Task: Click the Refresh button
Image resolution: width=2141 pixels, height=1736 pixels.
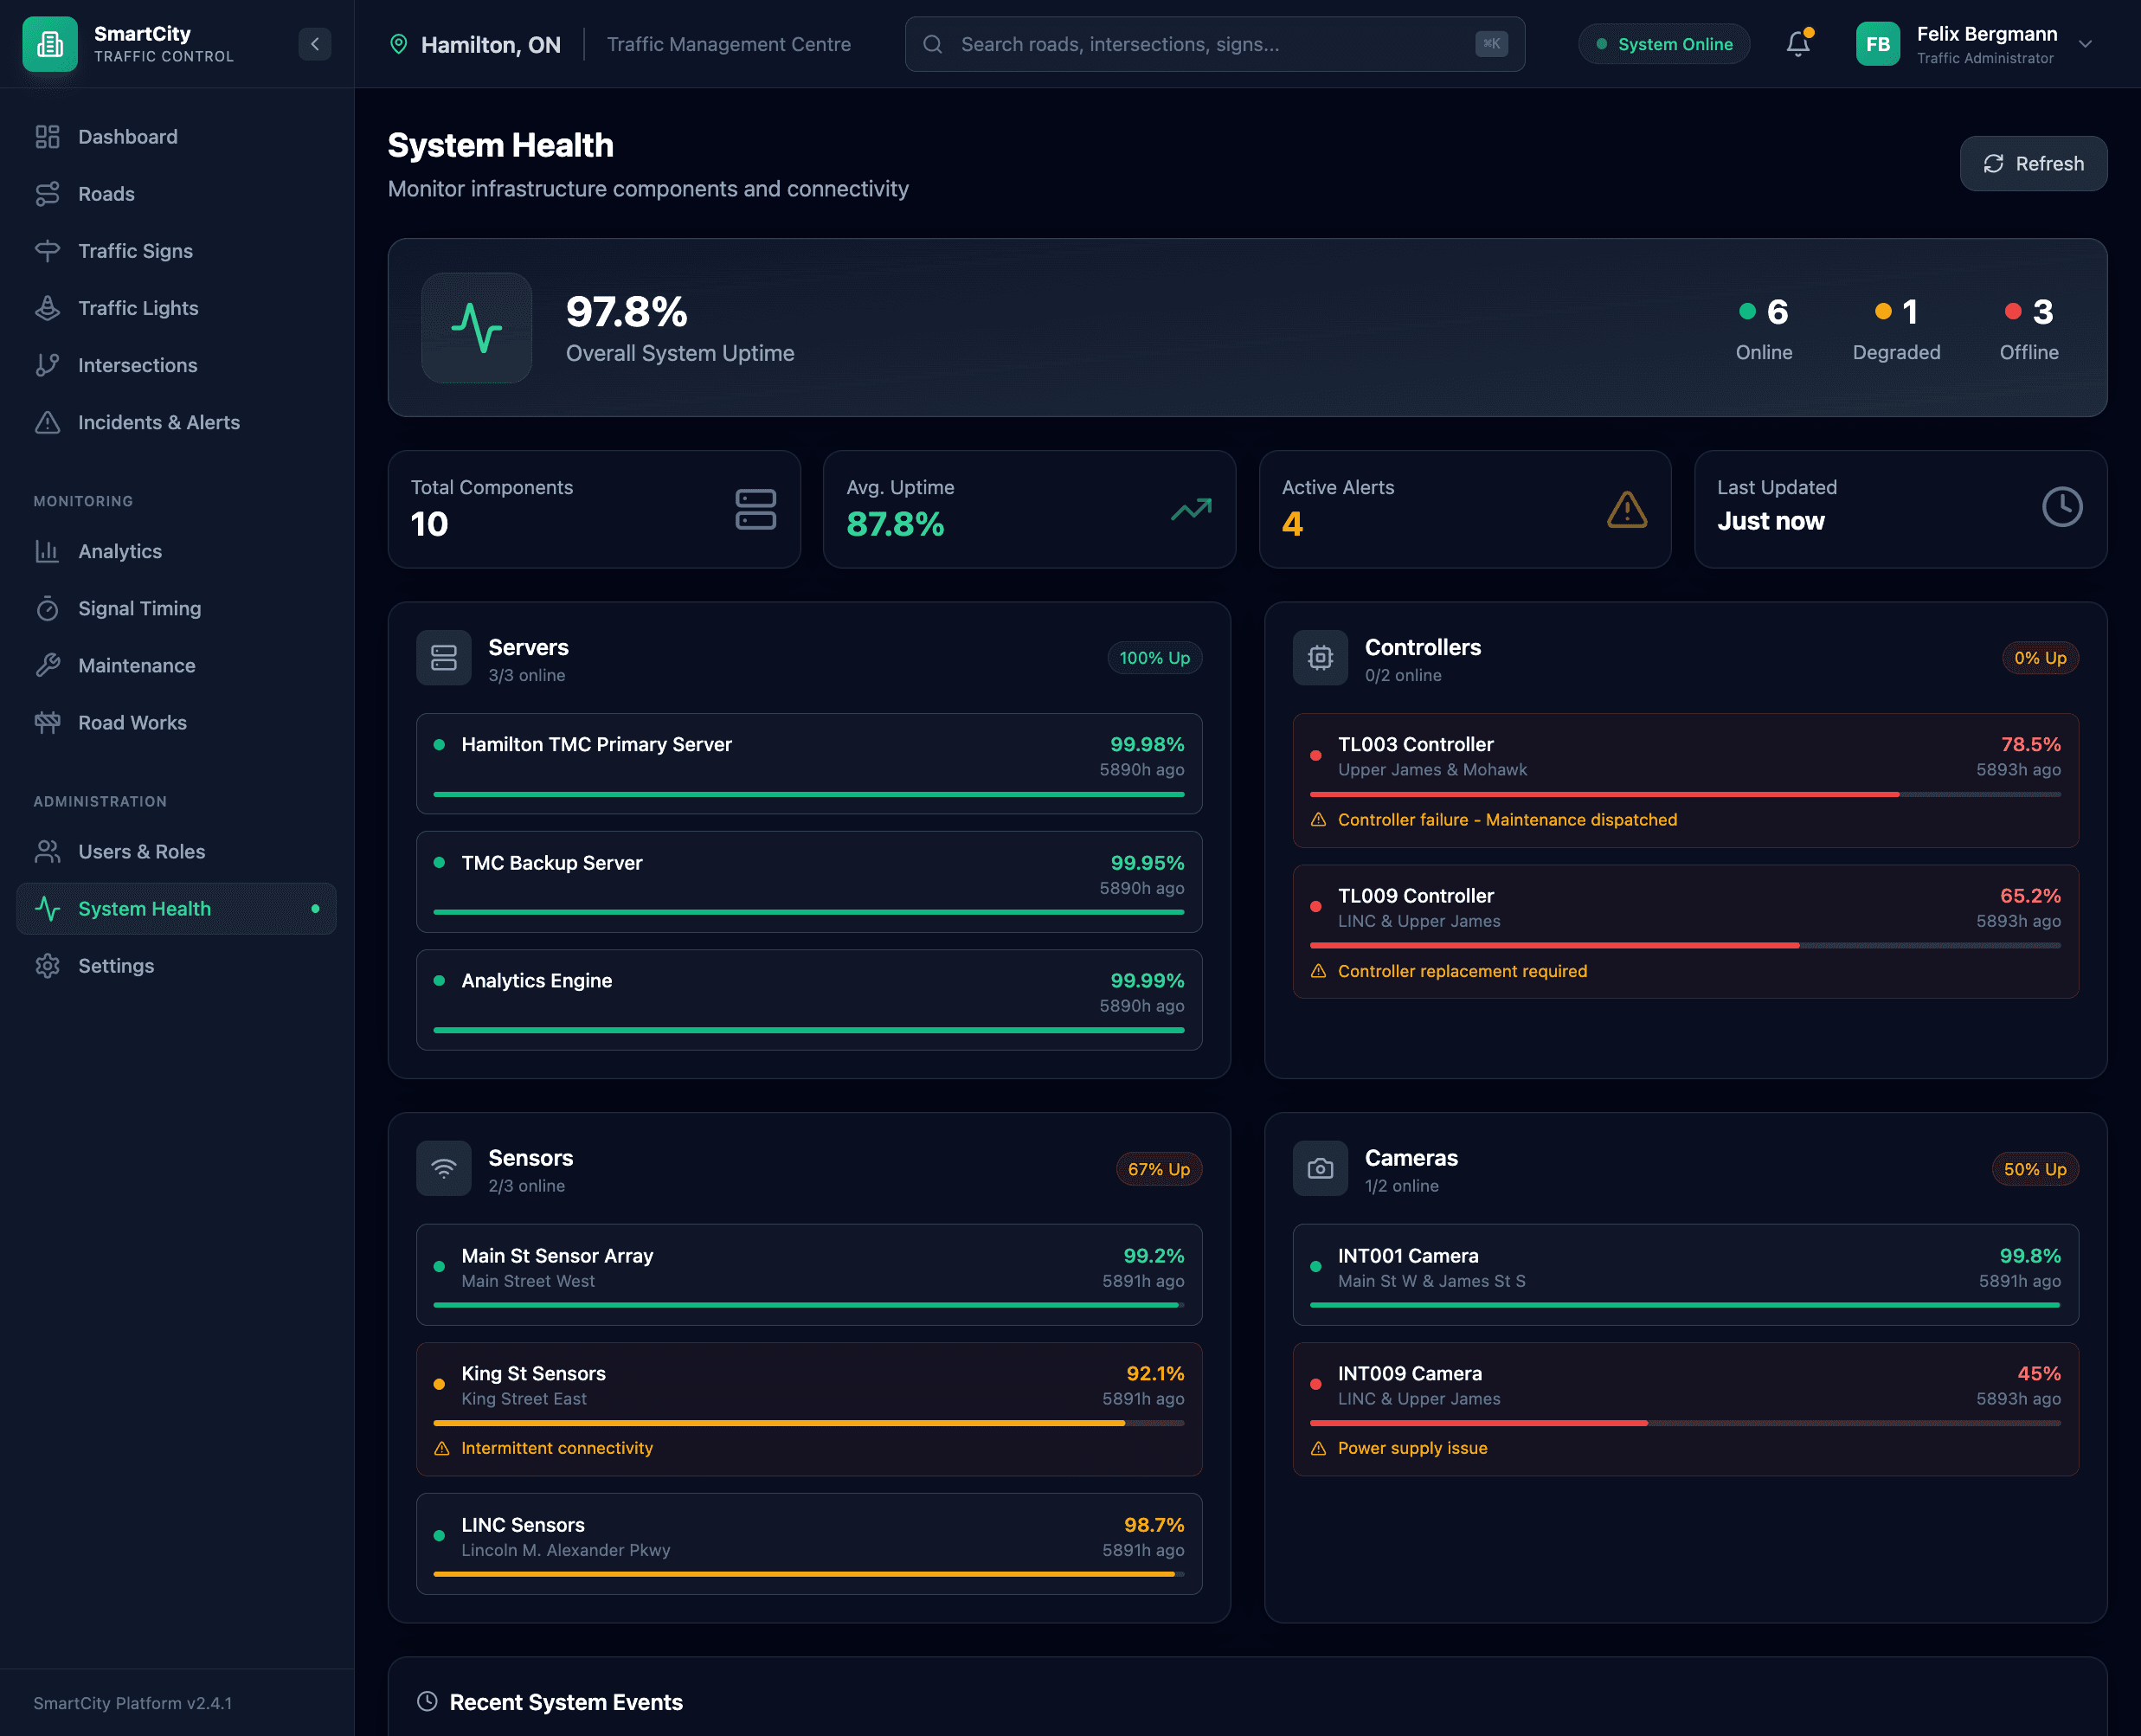Action: 2033,164
